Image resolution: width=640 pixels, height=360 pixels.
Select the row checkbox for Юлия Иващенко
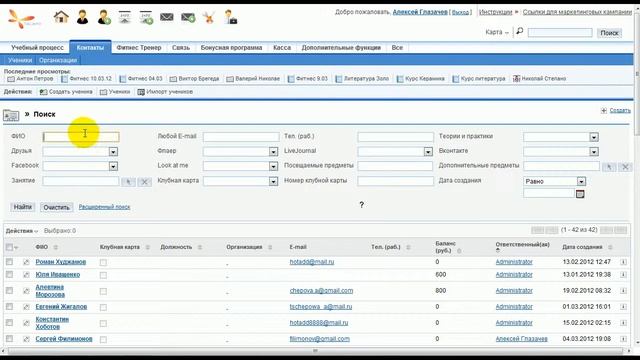[9, 275]
